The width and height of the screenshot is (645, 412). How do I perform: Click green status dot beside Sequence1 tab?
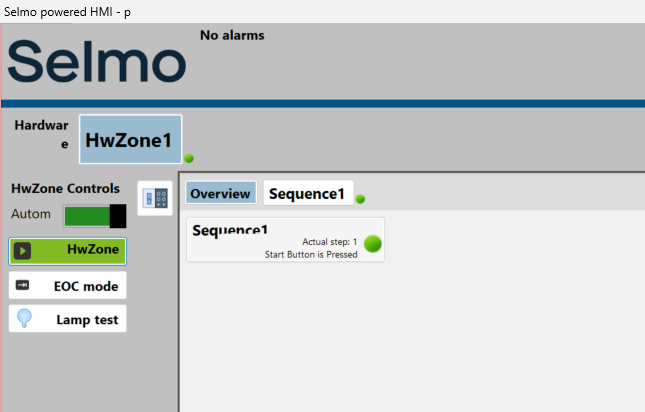(x=360, y=199)
